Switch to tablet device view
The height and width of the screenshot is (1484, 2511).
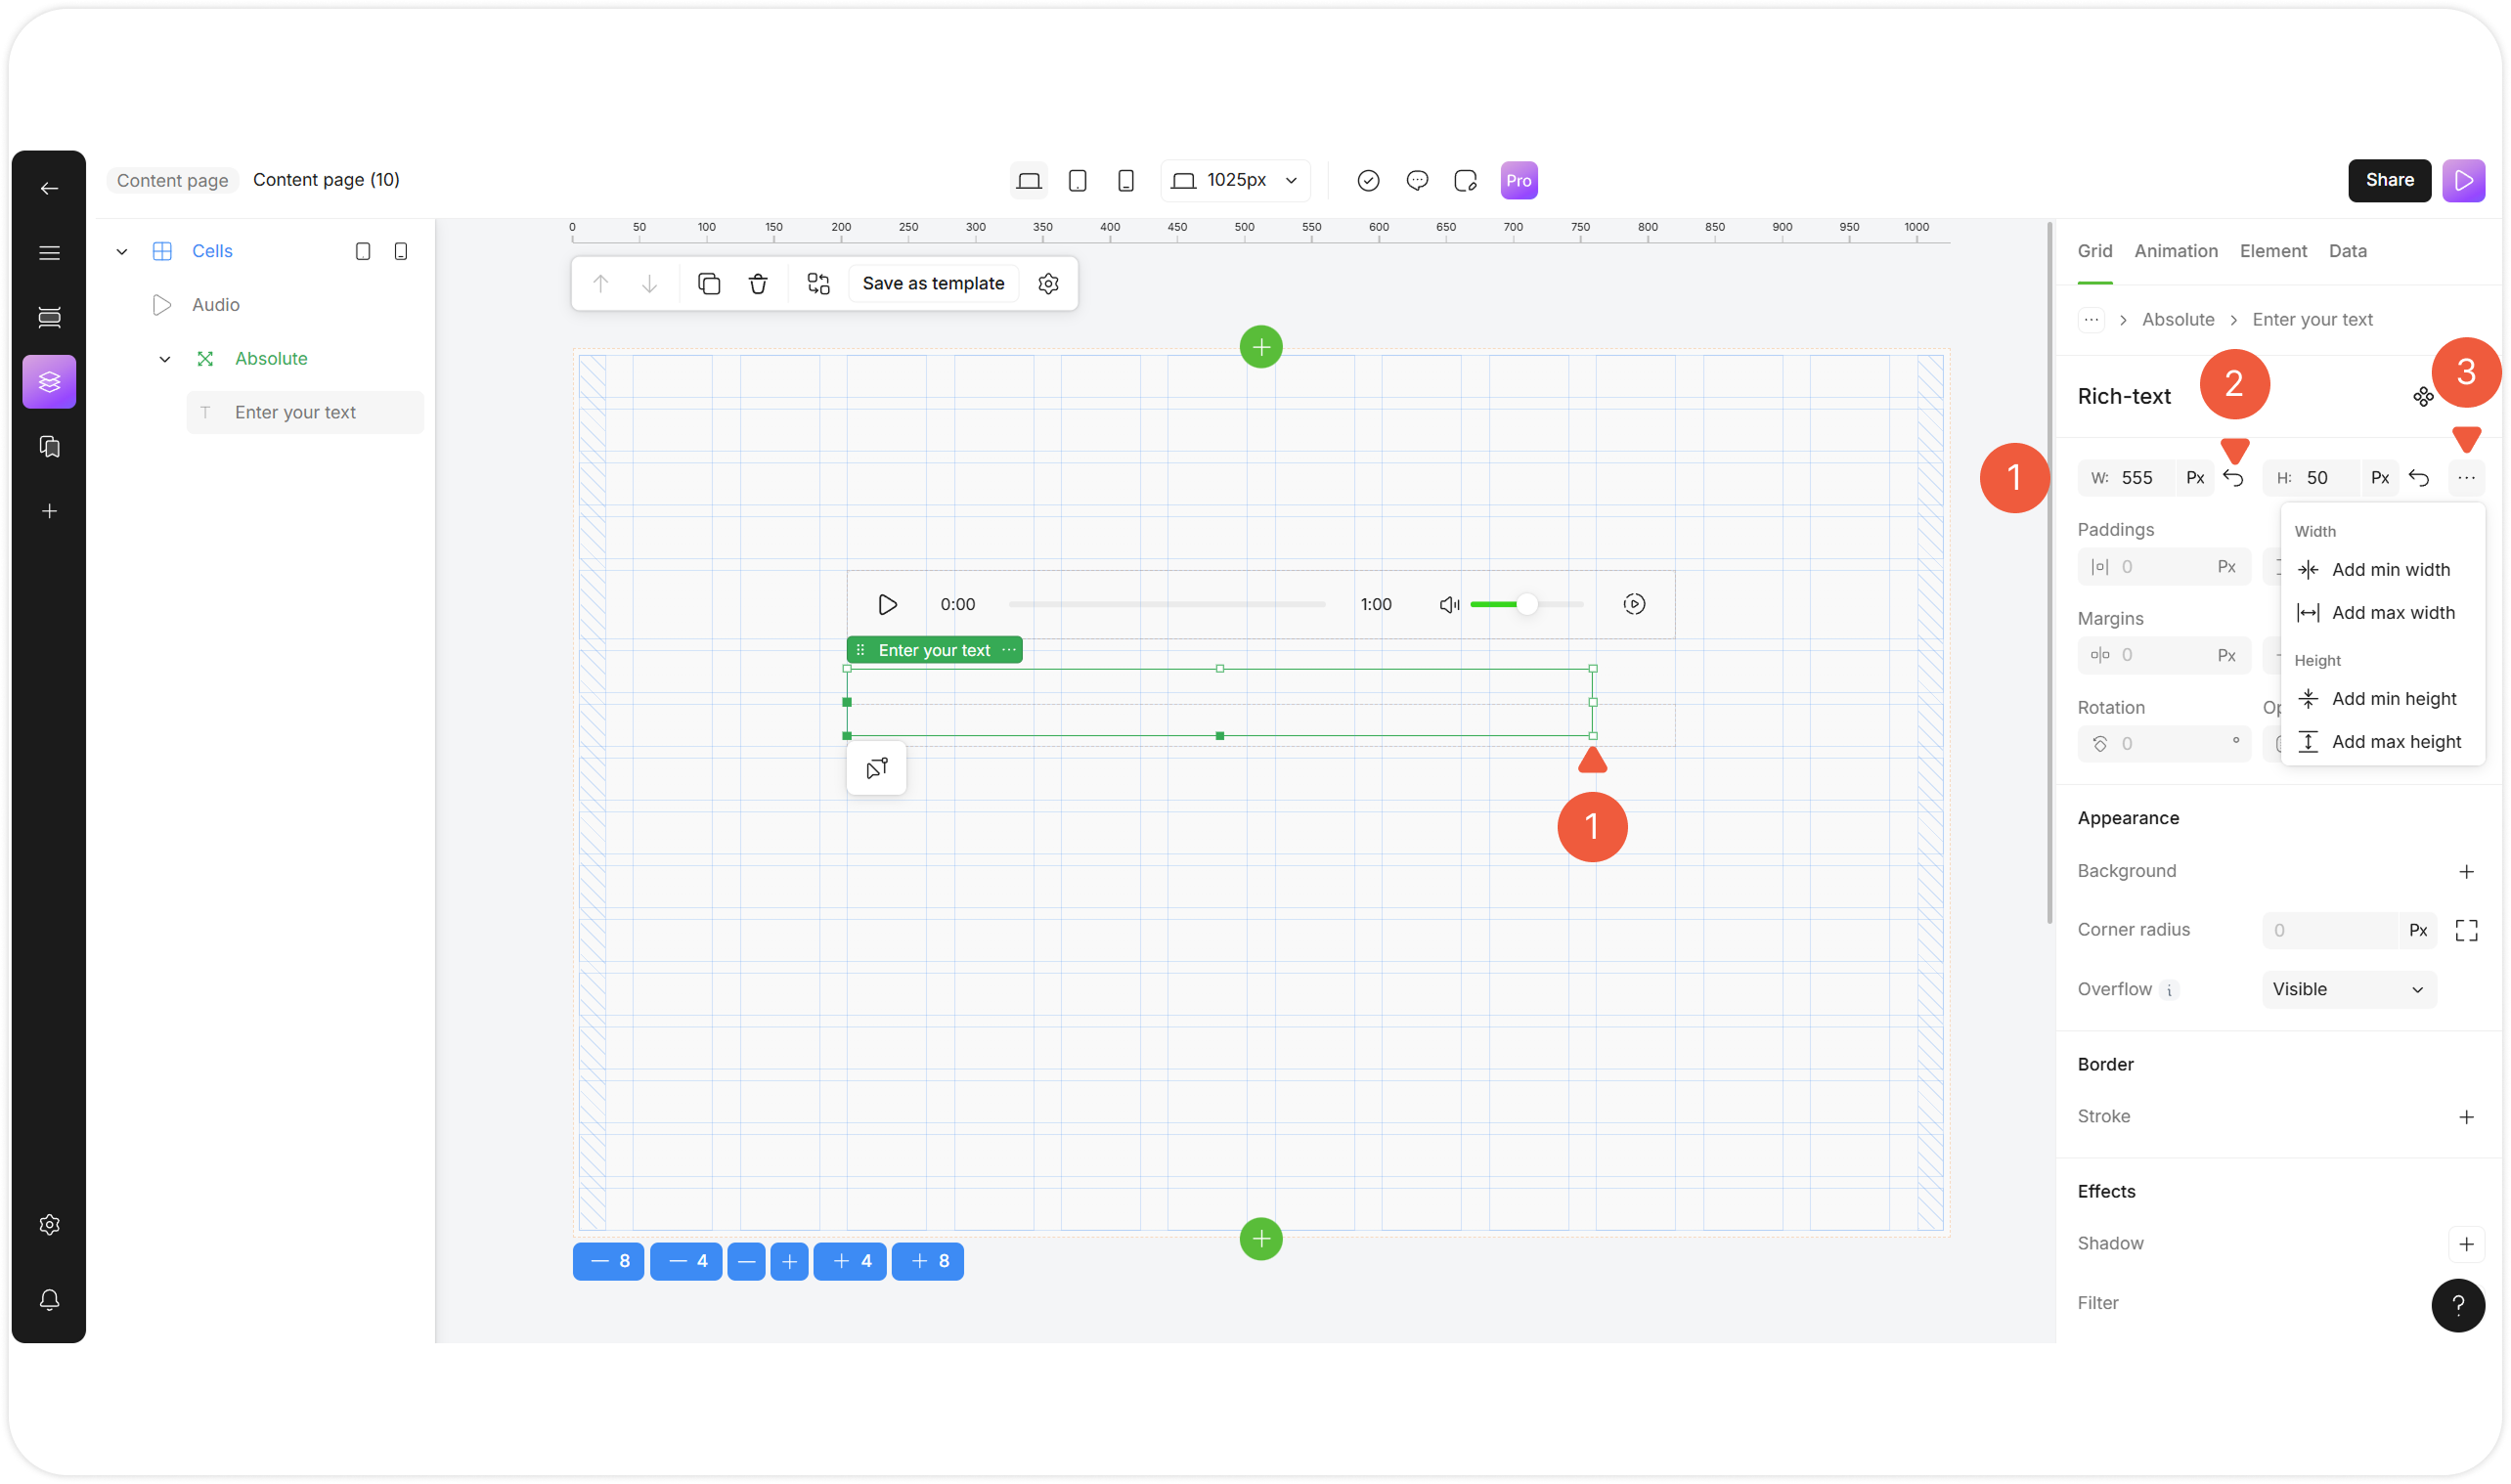(1077, 181)
